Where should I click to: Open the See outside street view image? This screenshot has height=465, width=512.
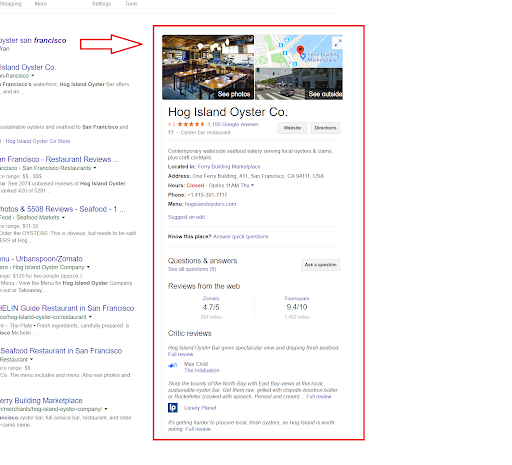click(x=299, y=84)
